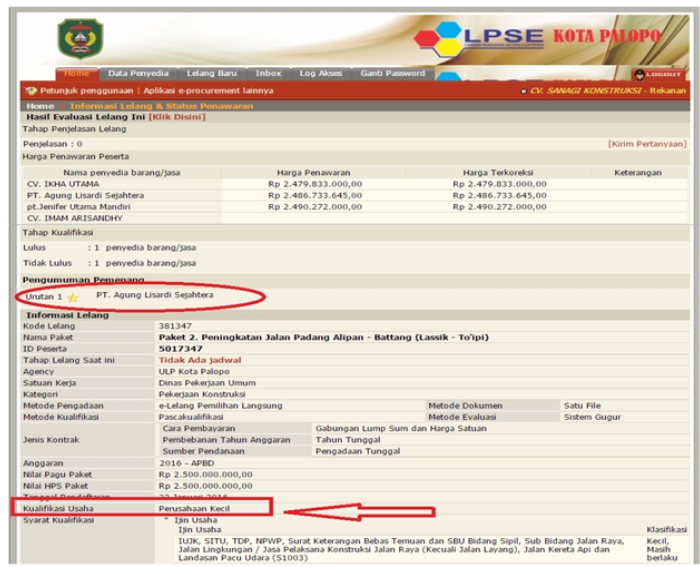Click the Tahun Tunggal value
Viewport: 700px width, 567px height.
click(348, 440)
